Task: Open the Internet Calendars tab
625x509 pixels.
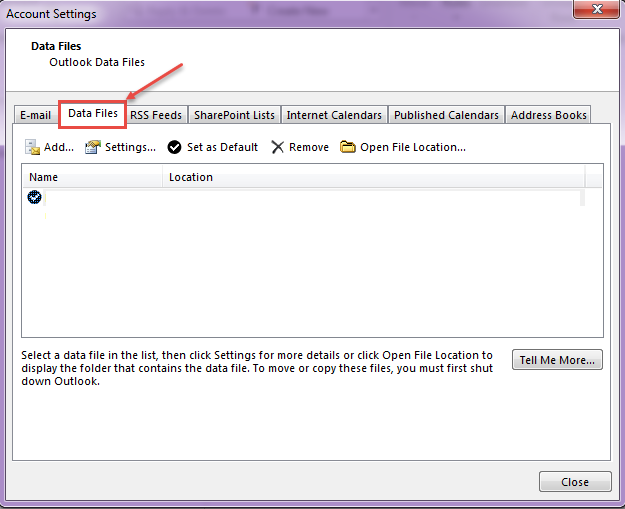Action: (x=334, y=115)
